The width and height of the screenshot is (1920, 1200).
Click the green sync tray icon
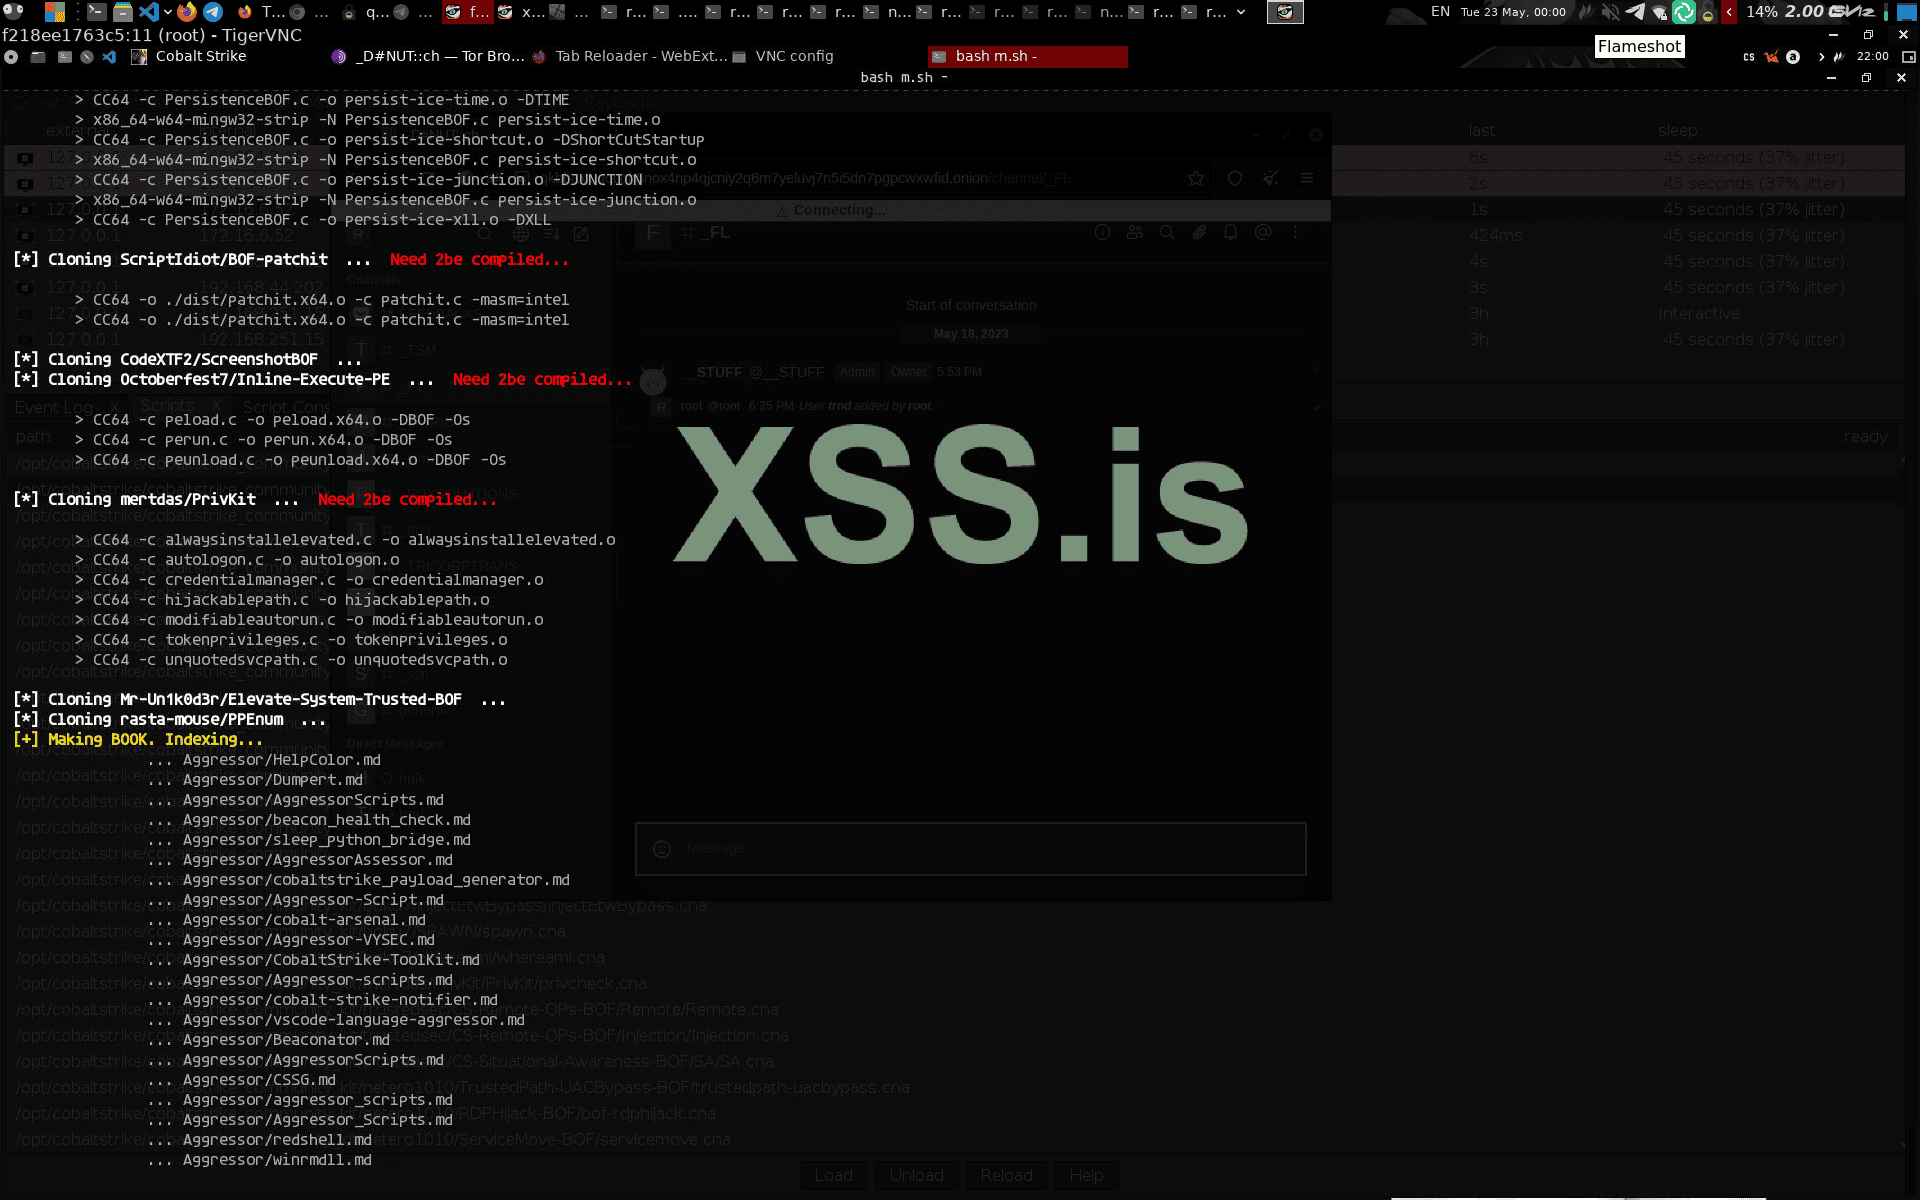[x=1684, y=12]
